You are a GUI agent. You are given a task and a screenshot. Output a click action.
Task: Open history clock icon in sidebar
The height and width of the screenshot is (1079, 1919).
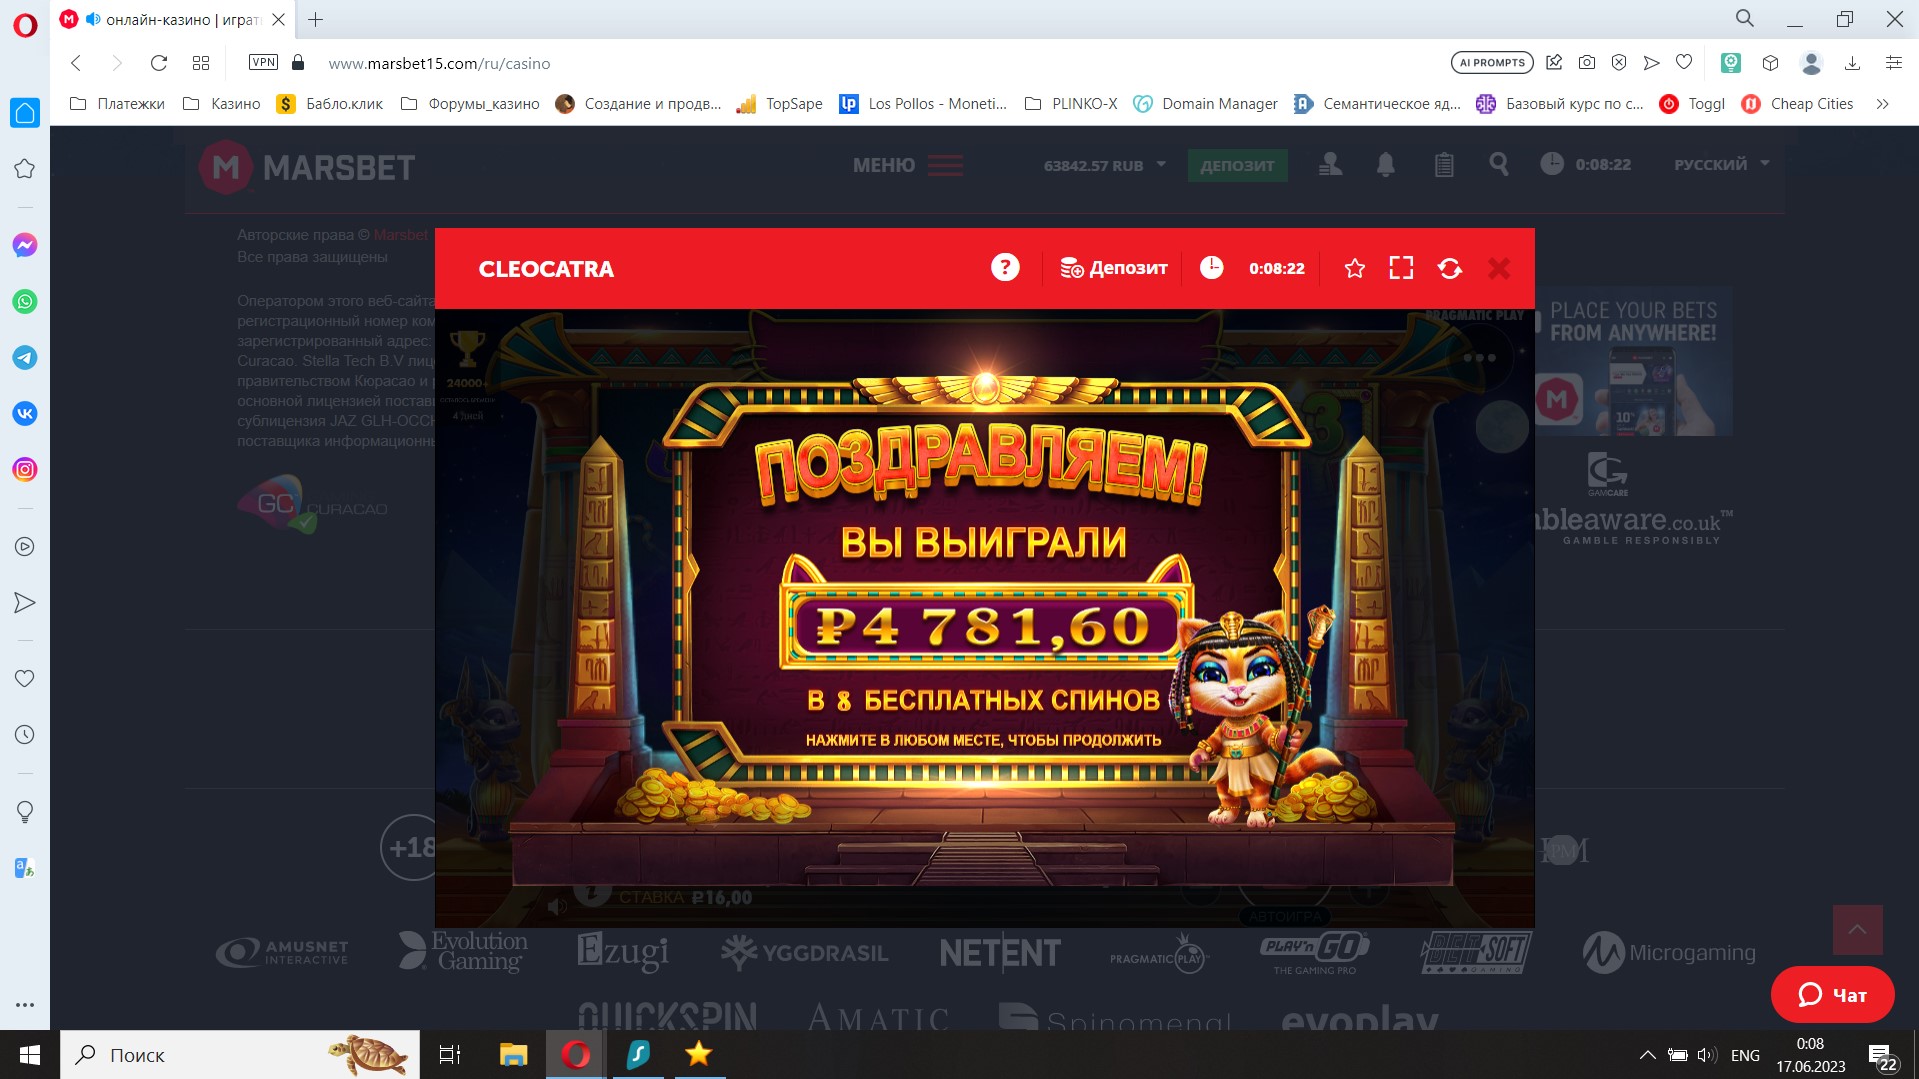(x=25, y=734)
